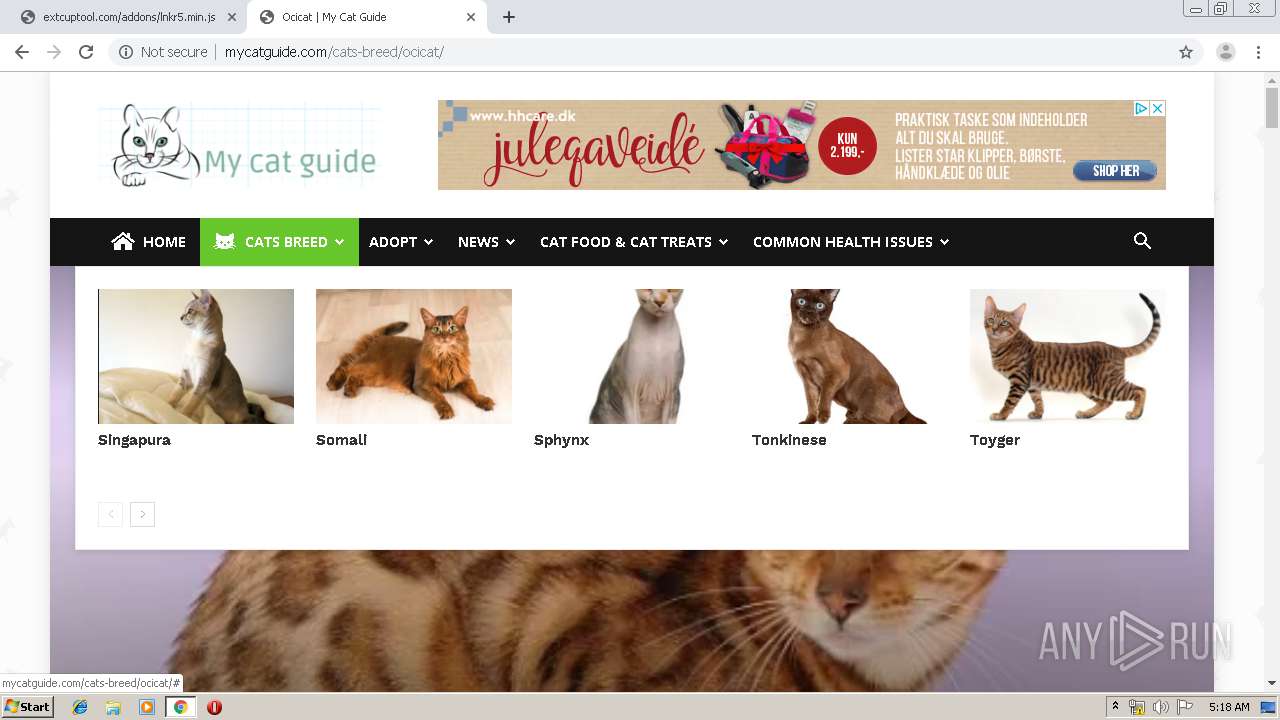Open the Chrome profile avatar
This screenshot has width=1280, height=720.
pos(1226,52)
